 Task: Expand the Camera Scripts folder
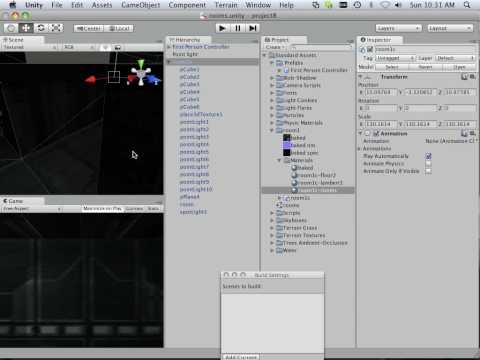[272, 85]
